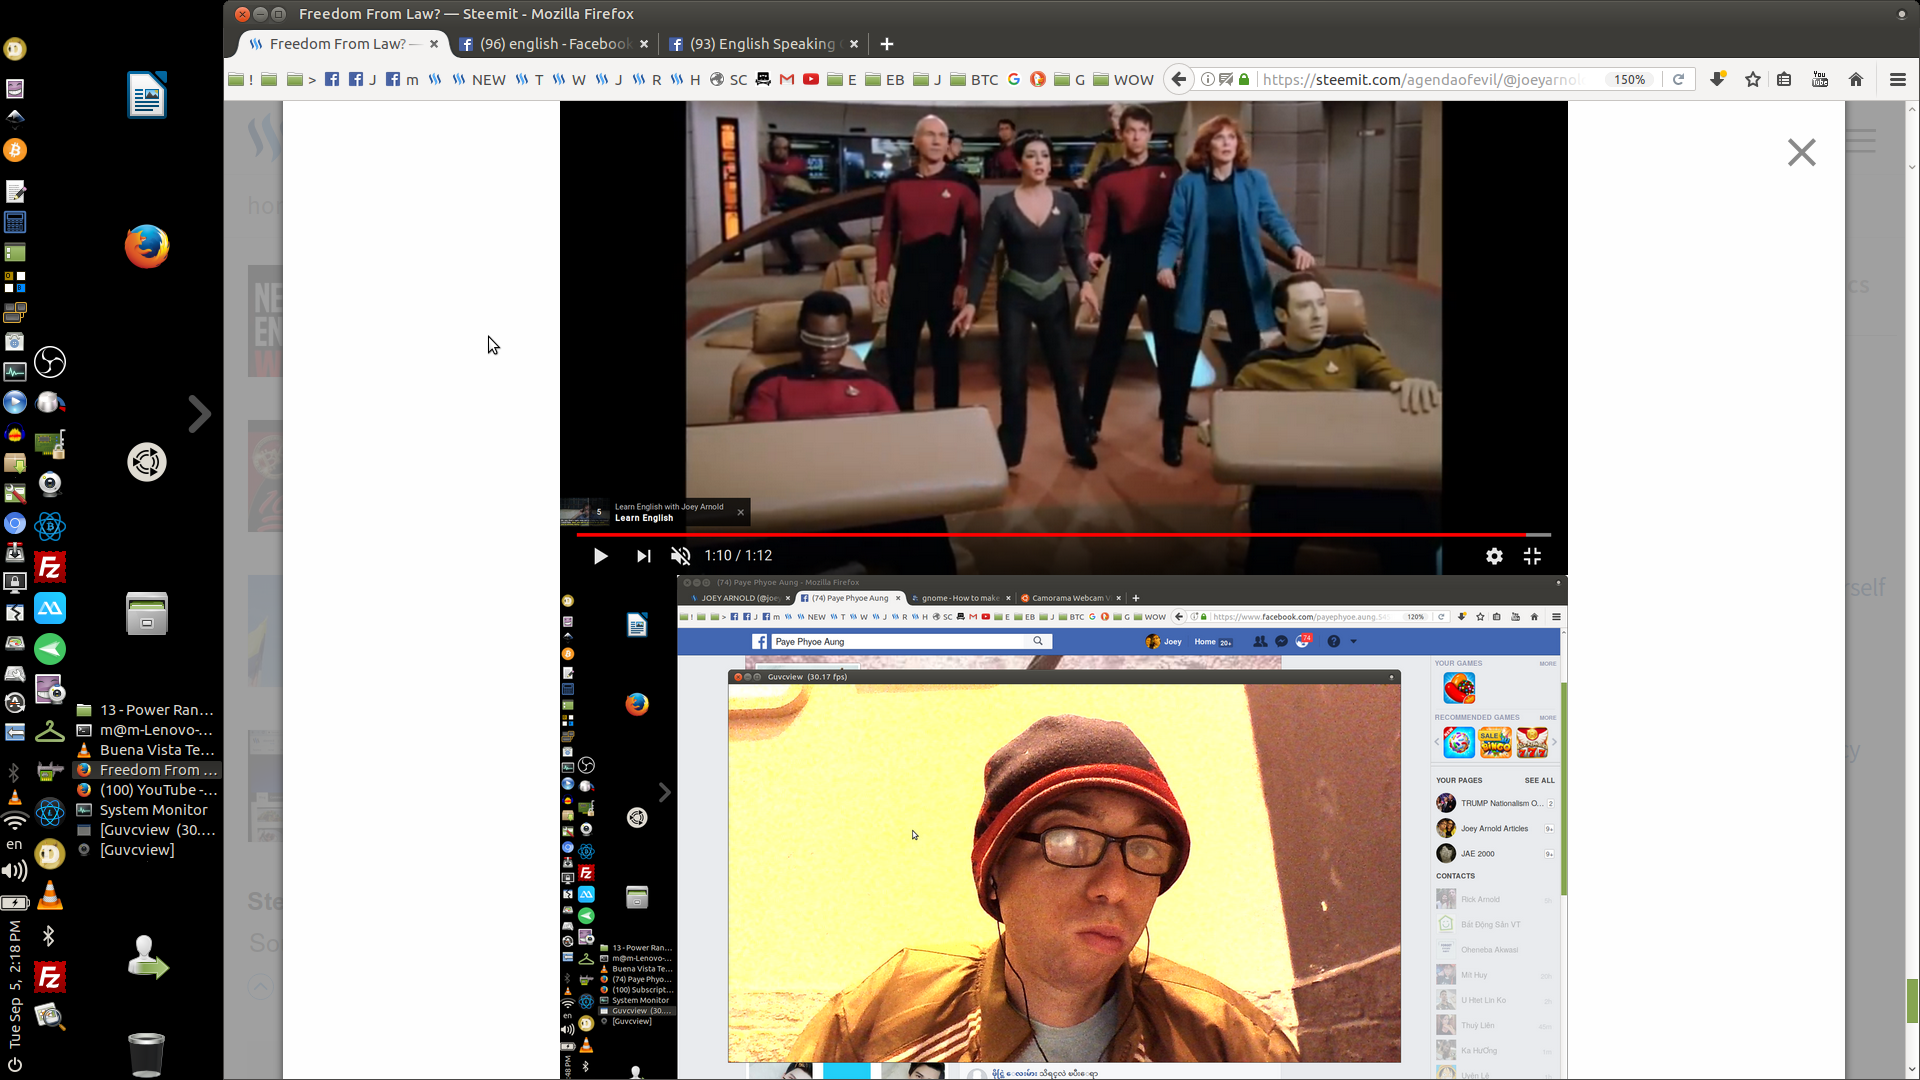
Task: Unmute the video volume
Action: pos(680,556)
